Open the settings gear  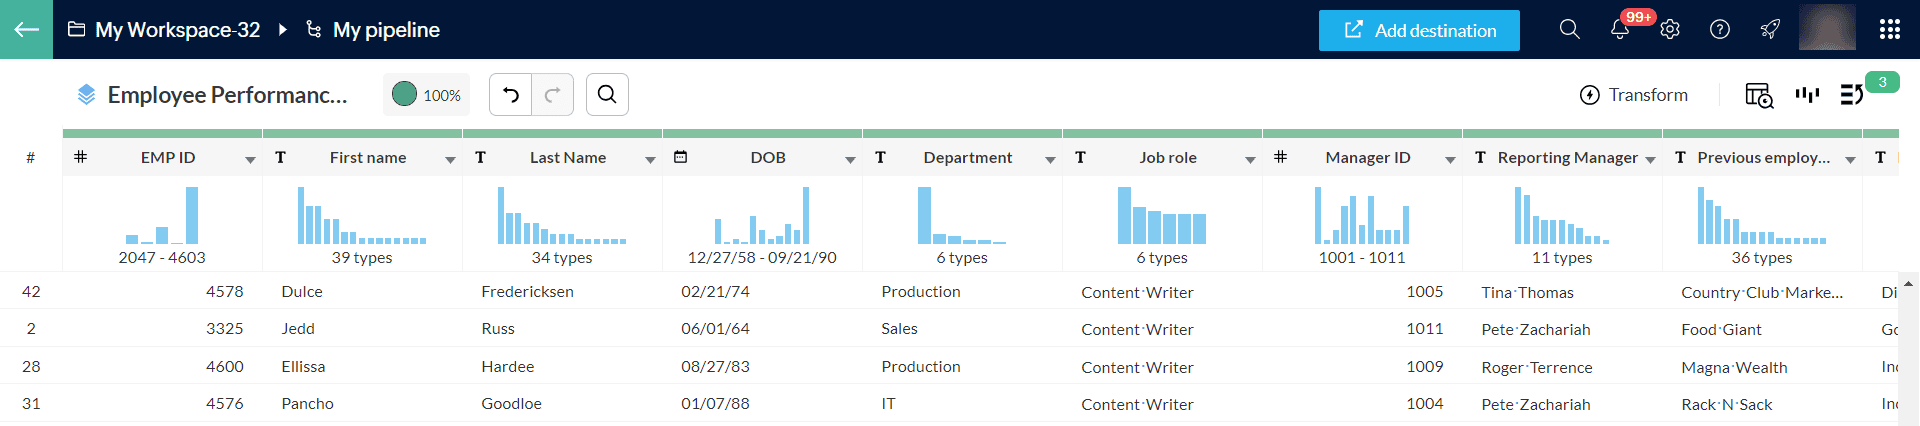1670,30
